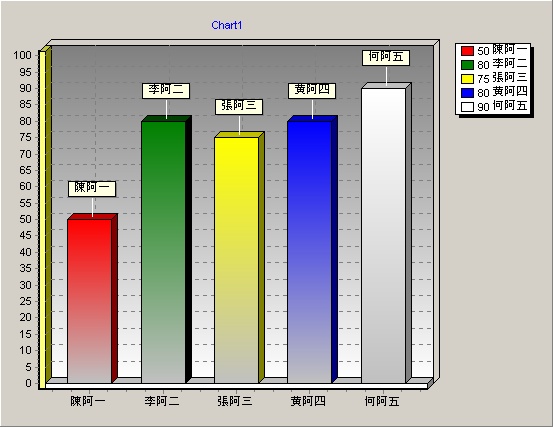
Task: Click legend entry text 90 何阿五
Action: [x=502, y=106]
